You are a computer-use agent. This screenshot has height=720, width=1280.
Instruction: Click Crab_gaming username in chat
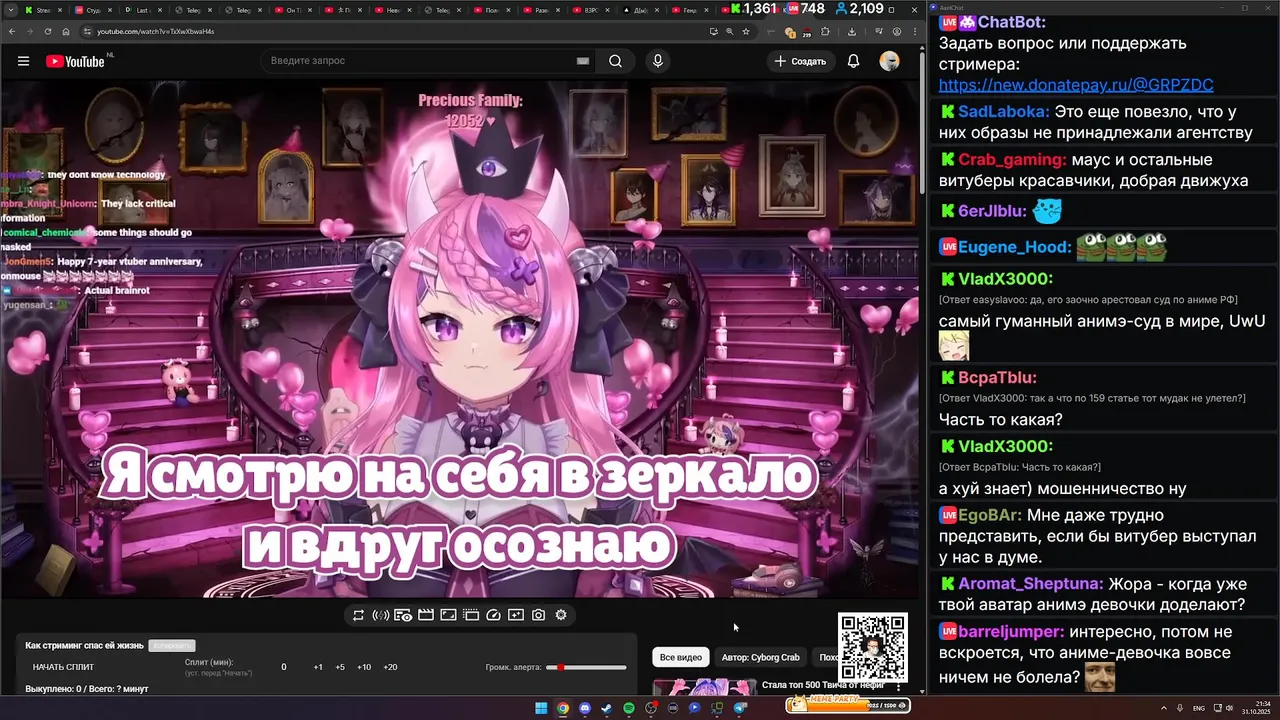(x=1012, y=160)
